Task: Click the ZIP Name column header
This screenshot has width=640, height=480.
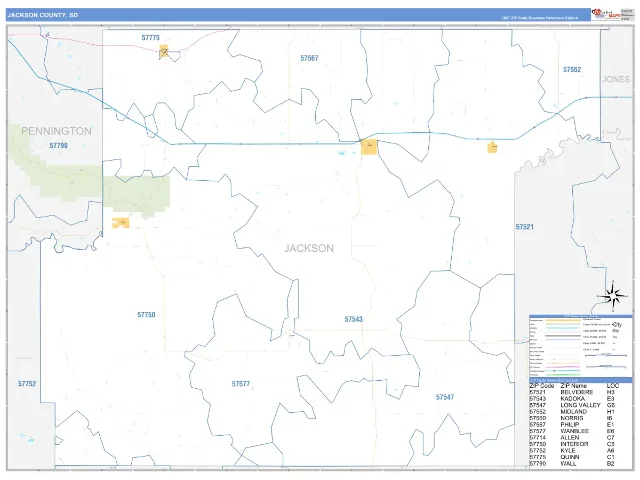Action: (x=573, y=386)
